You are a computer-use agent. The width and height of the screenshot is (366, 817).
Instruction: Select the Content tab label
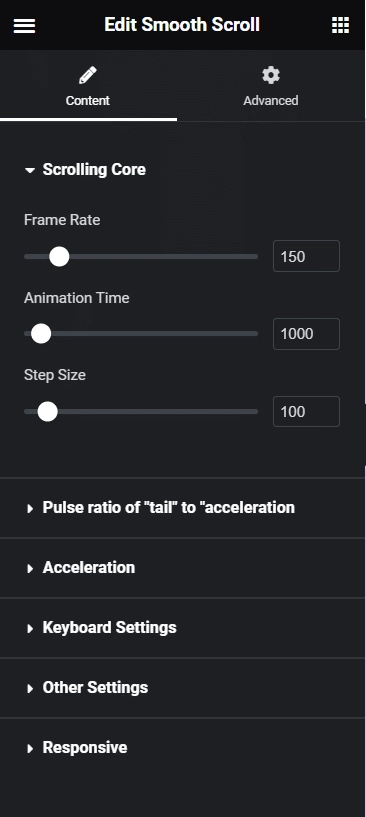(88, 100)
